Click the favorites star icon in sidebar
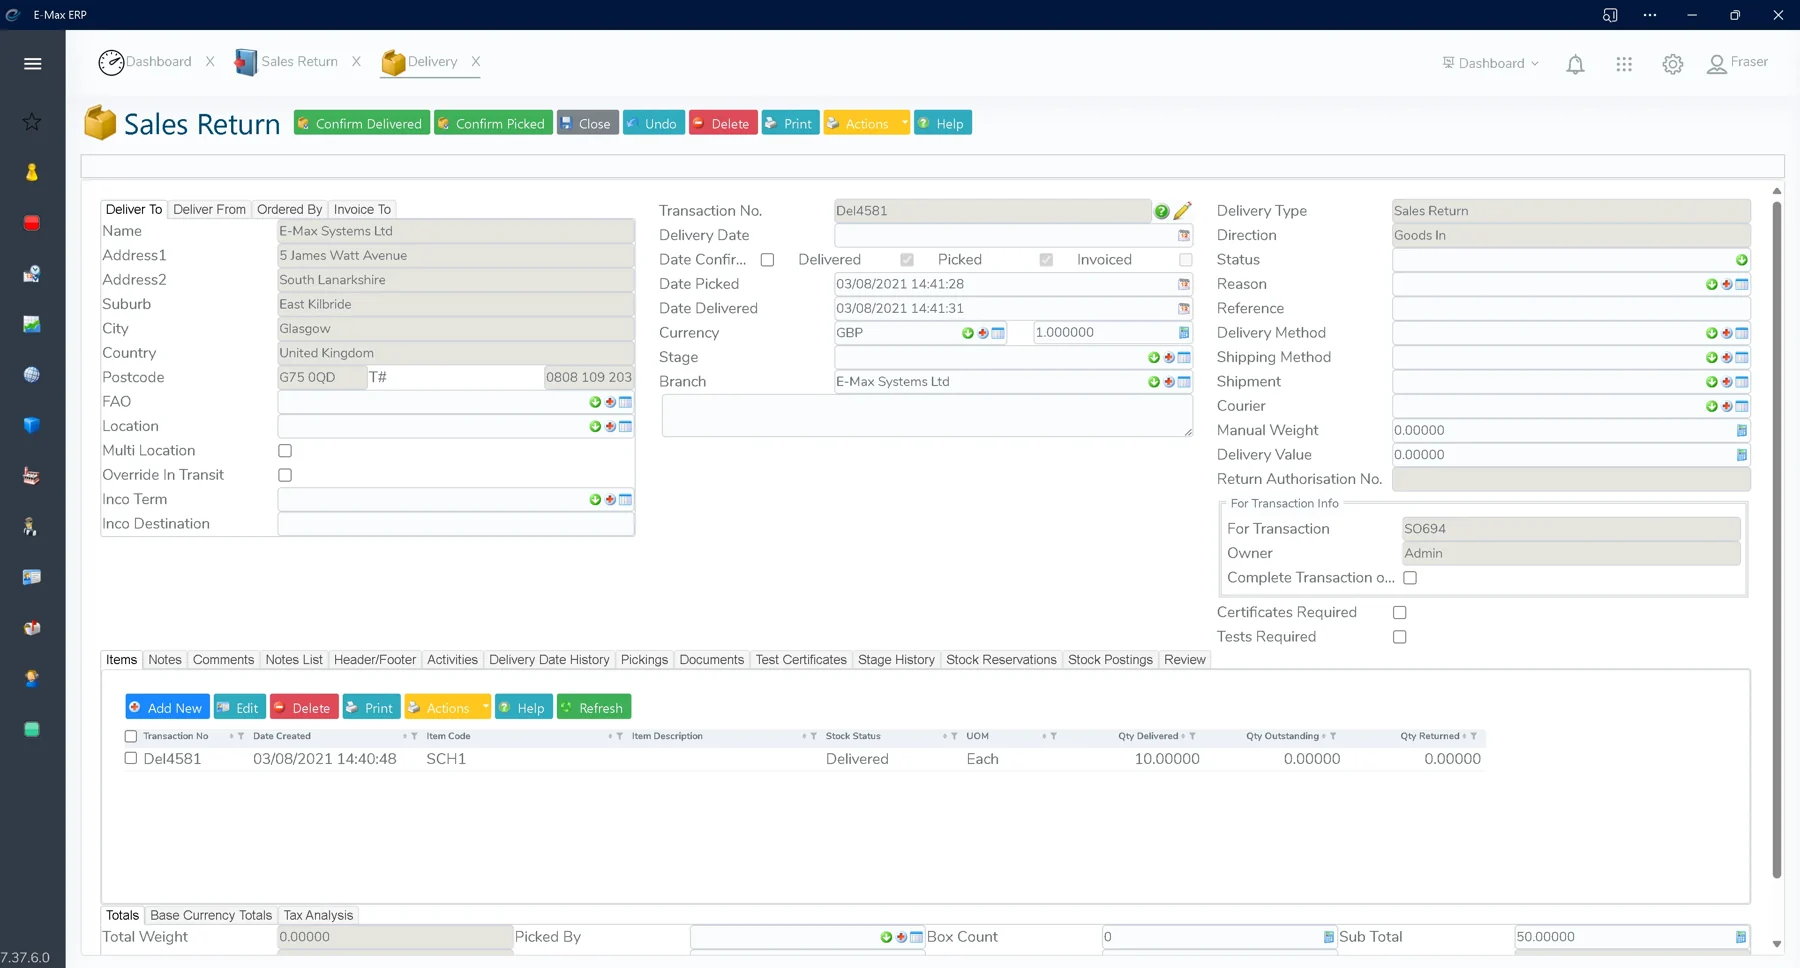This screenshot has width=1800, height=968. [x=32, y=122]
